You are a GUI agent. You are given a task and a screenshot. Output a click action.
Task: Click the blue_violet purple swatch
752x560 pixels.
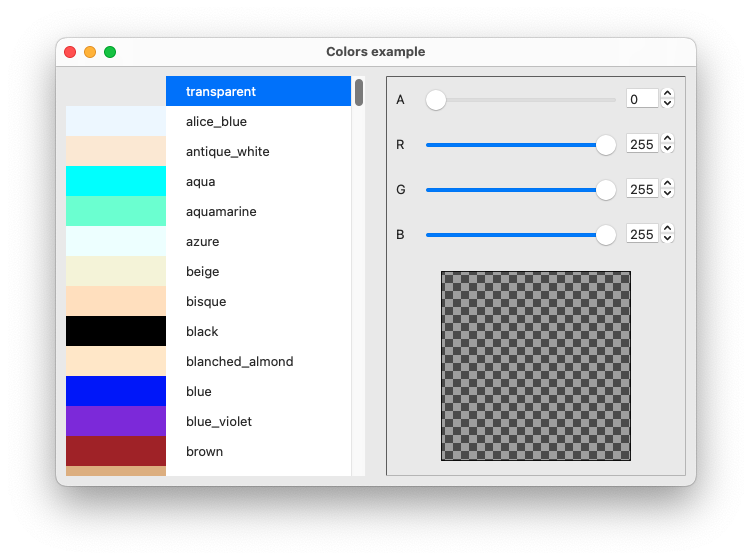(x=116, y=421)
